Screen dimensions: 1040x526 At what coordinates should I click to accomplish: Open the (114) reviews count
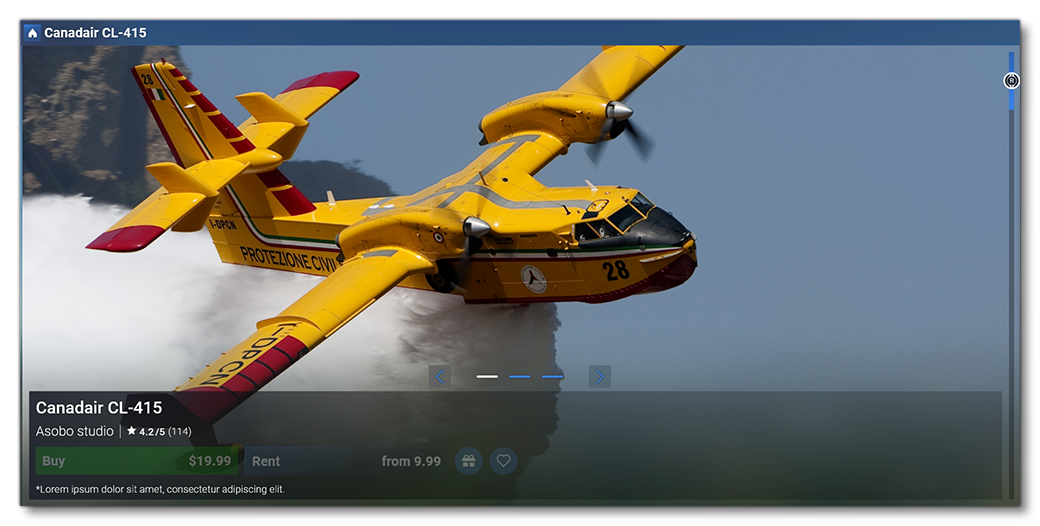pyautogui.click(x=179, y=432)
